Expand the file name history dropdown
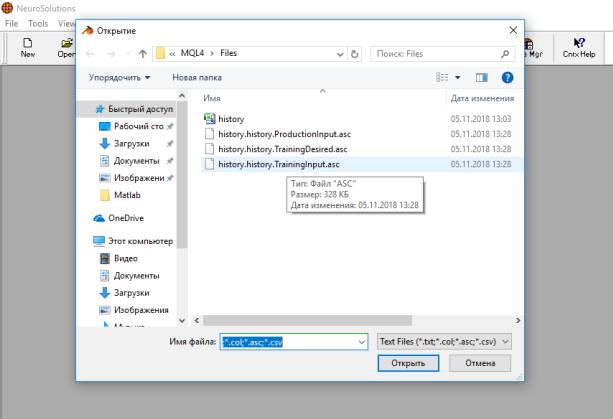Screen dimensions: 613x419 [x=361, y=341]
